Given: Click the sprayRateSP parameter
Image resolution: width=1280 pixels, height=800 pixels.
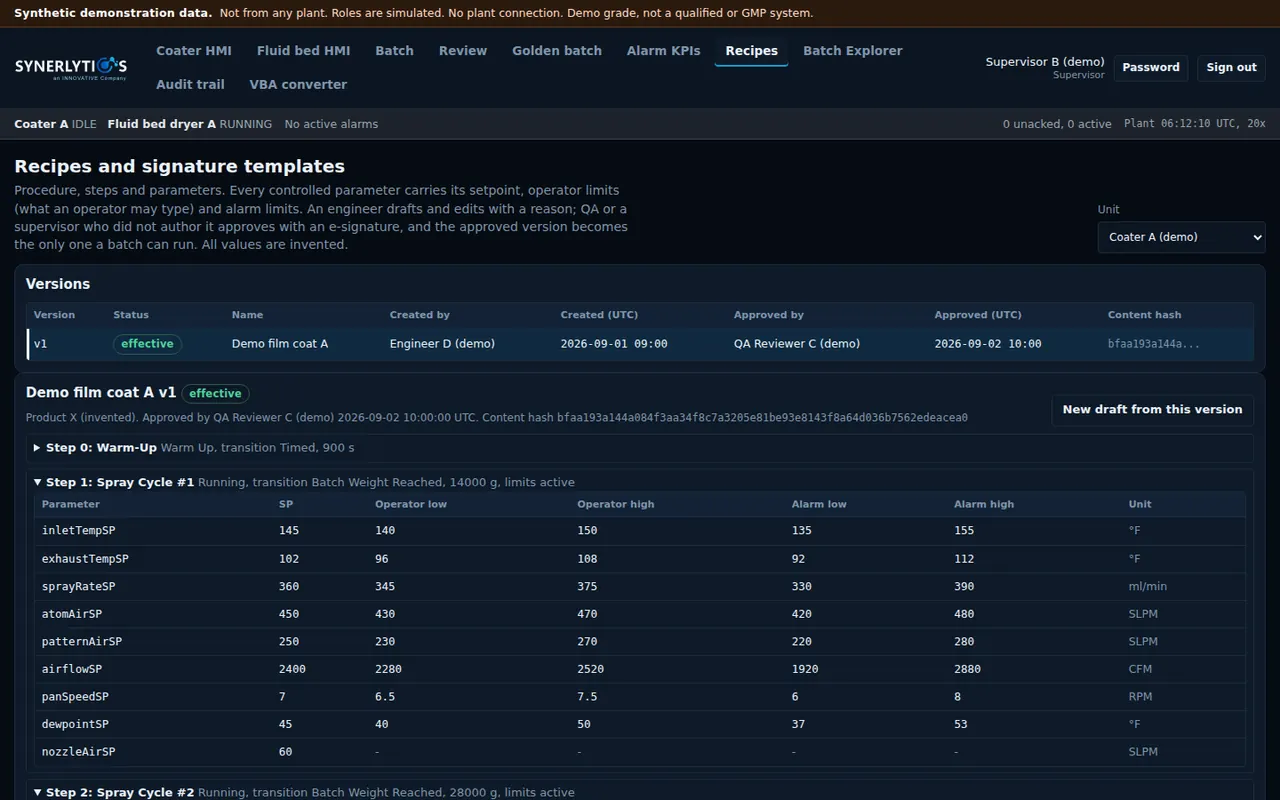Looking at the screenshot, I should click(78, 587).
